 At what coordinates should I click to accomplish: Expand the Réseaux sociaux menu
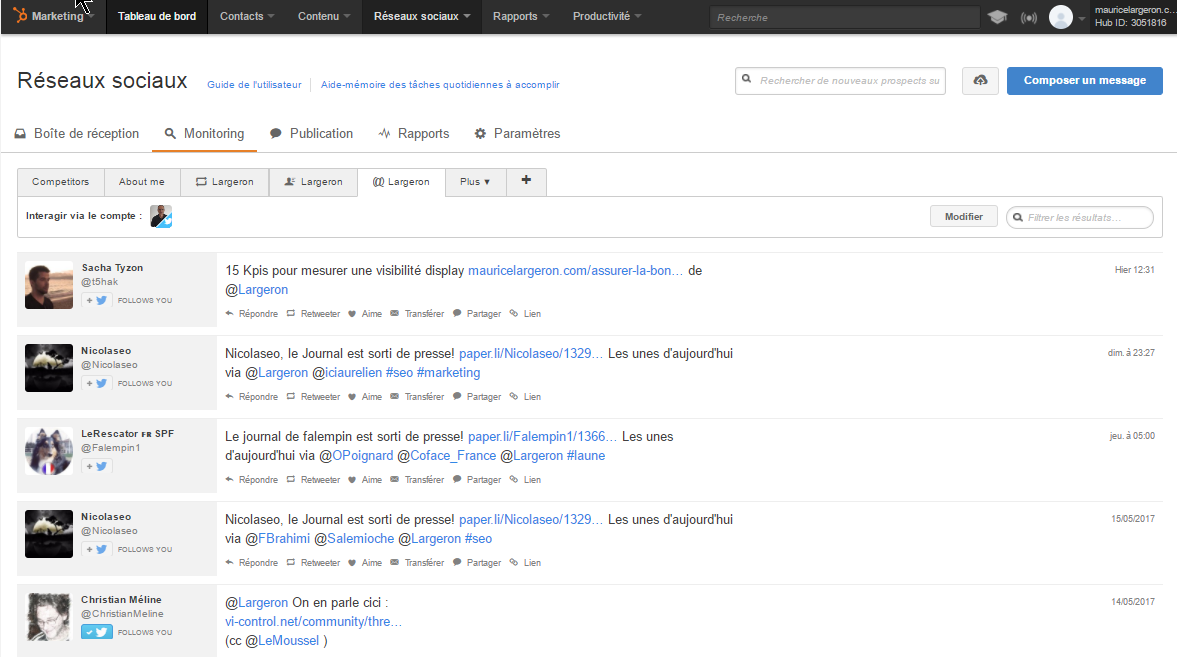tap(422, 17)
